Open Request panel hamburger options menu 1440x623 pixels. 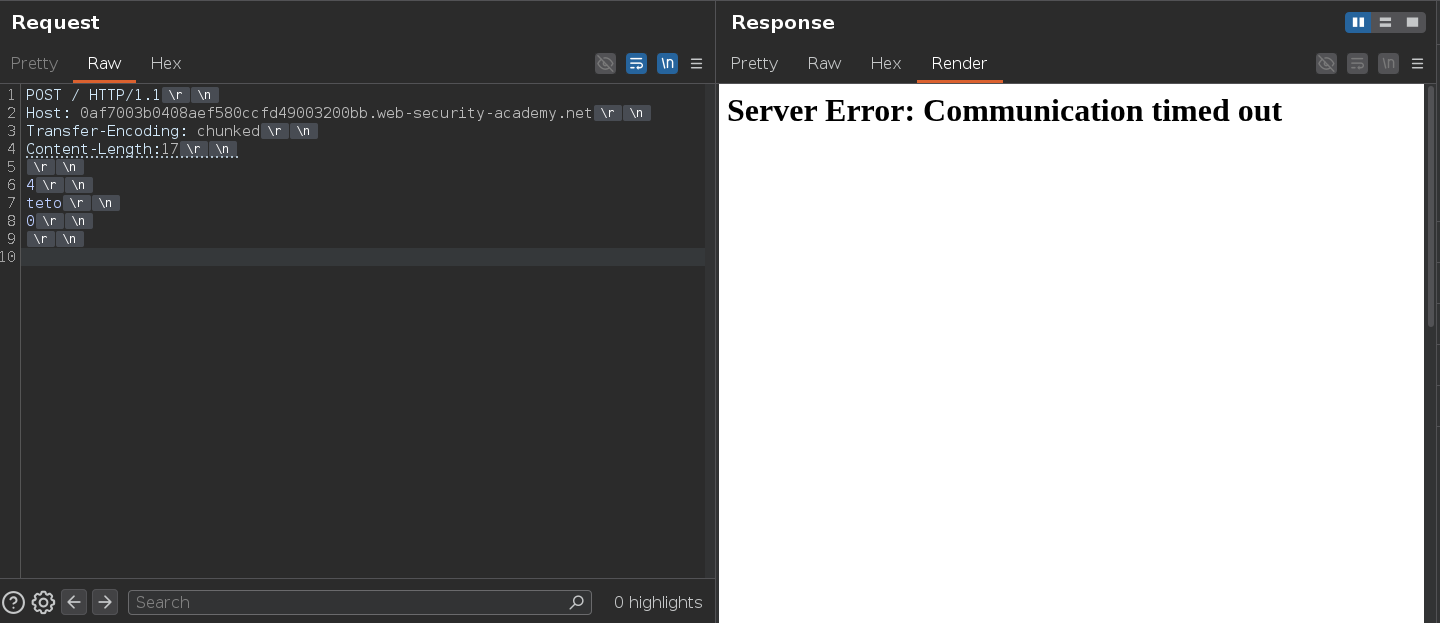point(697,63)
